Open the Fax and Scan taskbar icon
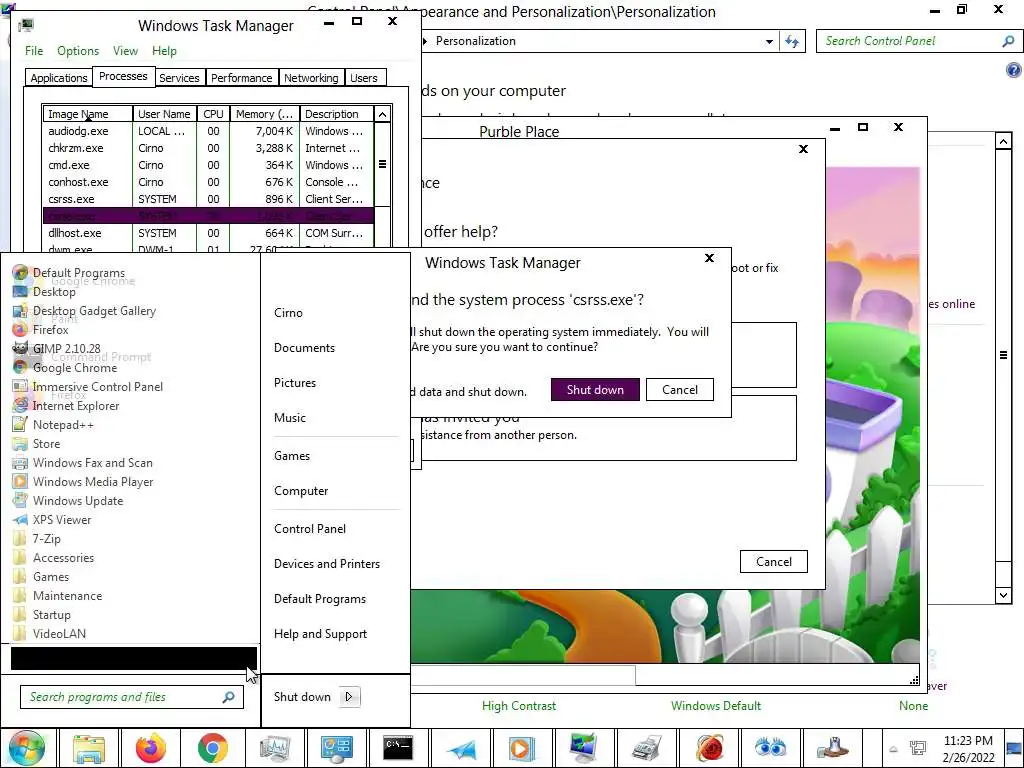1024x768 pixels. [x=645, y=748]
